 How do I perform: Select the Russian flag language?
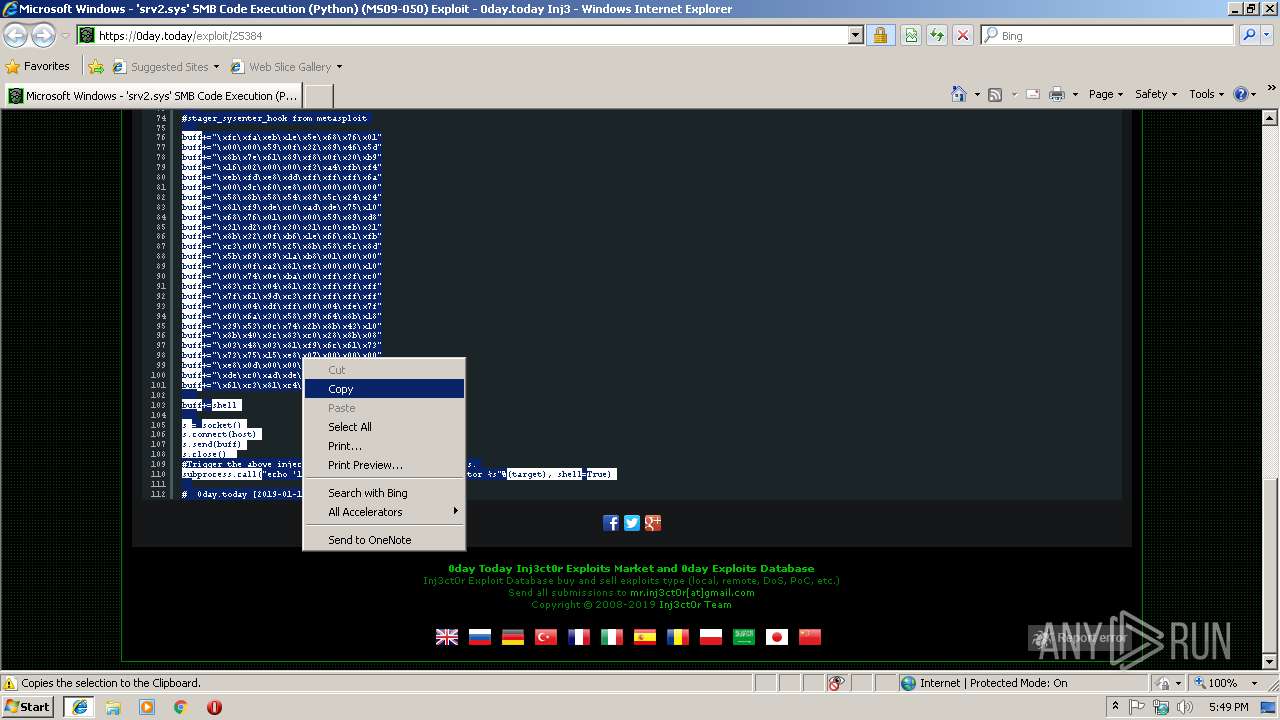480,637
